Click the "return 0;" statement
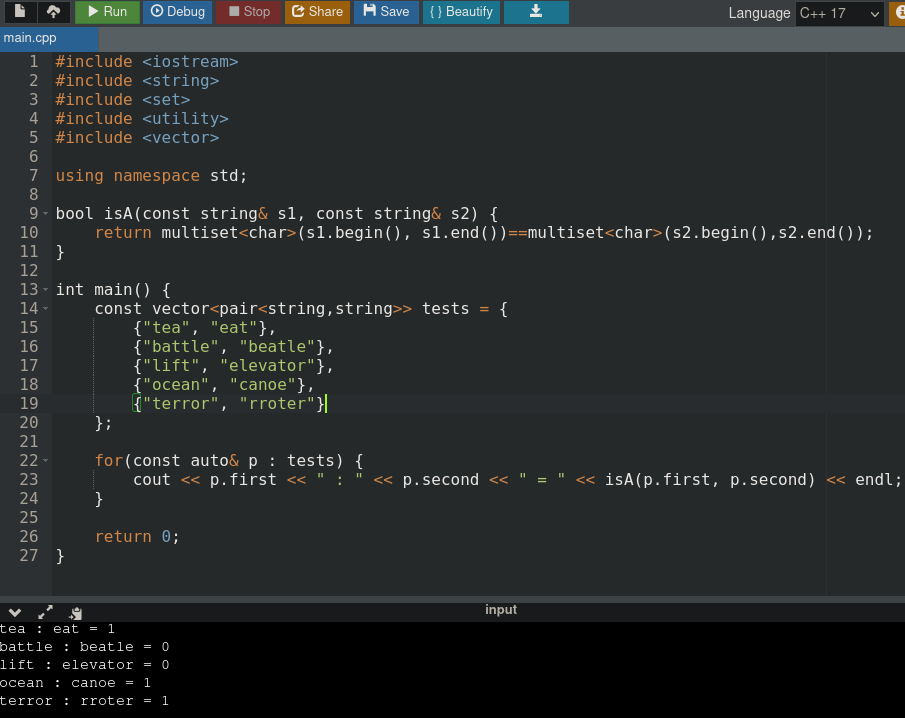 [x=137, y=537]
